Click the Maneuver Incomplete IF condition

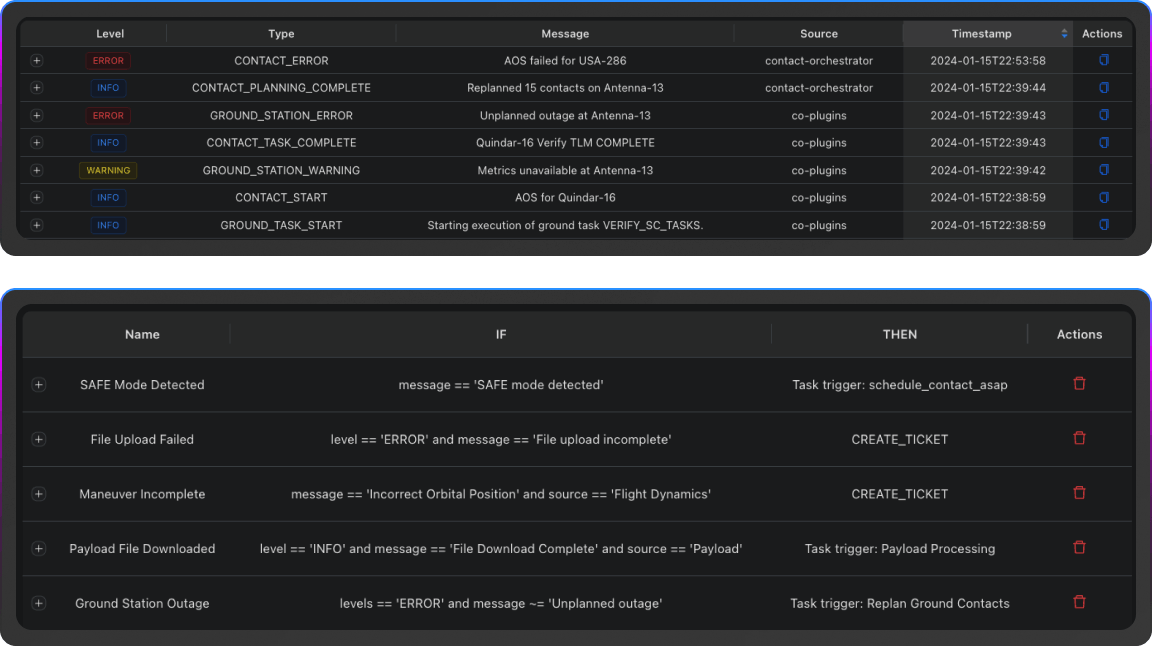click(x=501, y=494)
